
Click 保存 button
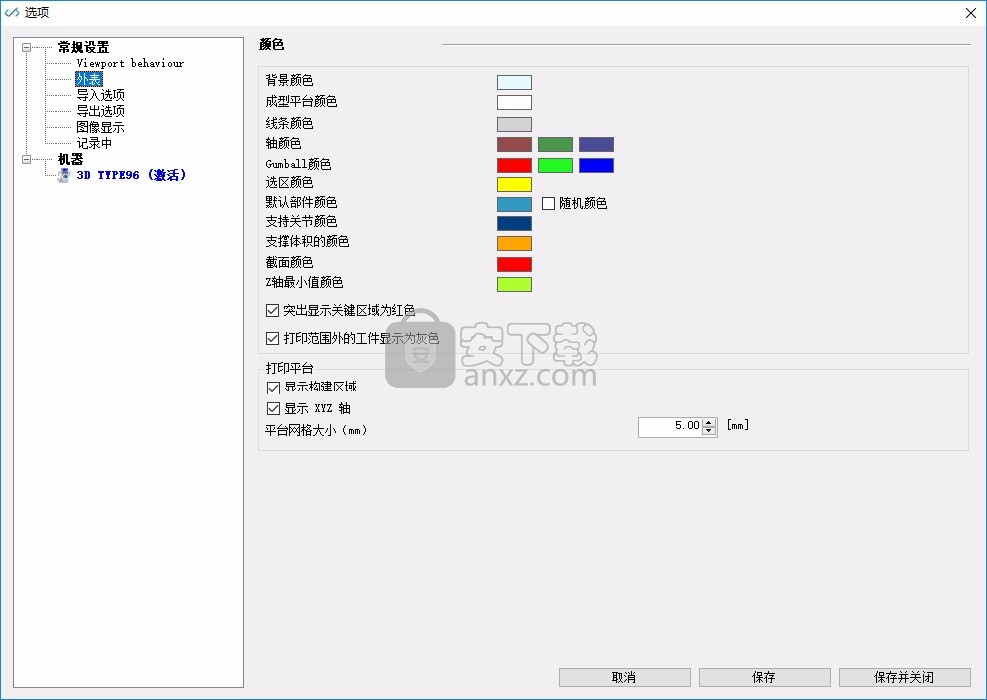(x=764, y=677)
